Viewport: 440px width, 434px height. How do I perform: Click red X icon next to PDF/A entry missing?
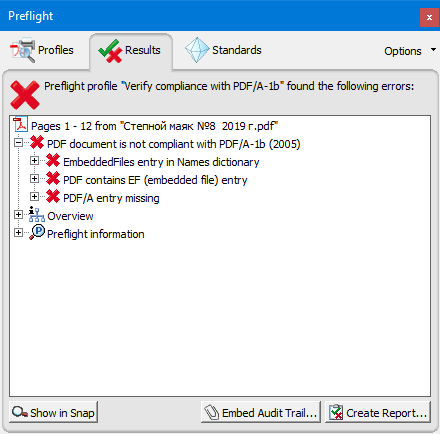tap(53, 197)
